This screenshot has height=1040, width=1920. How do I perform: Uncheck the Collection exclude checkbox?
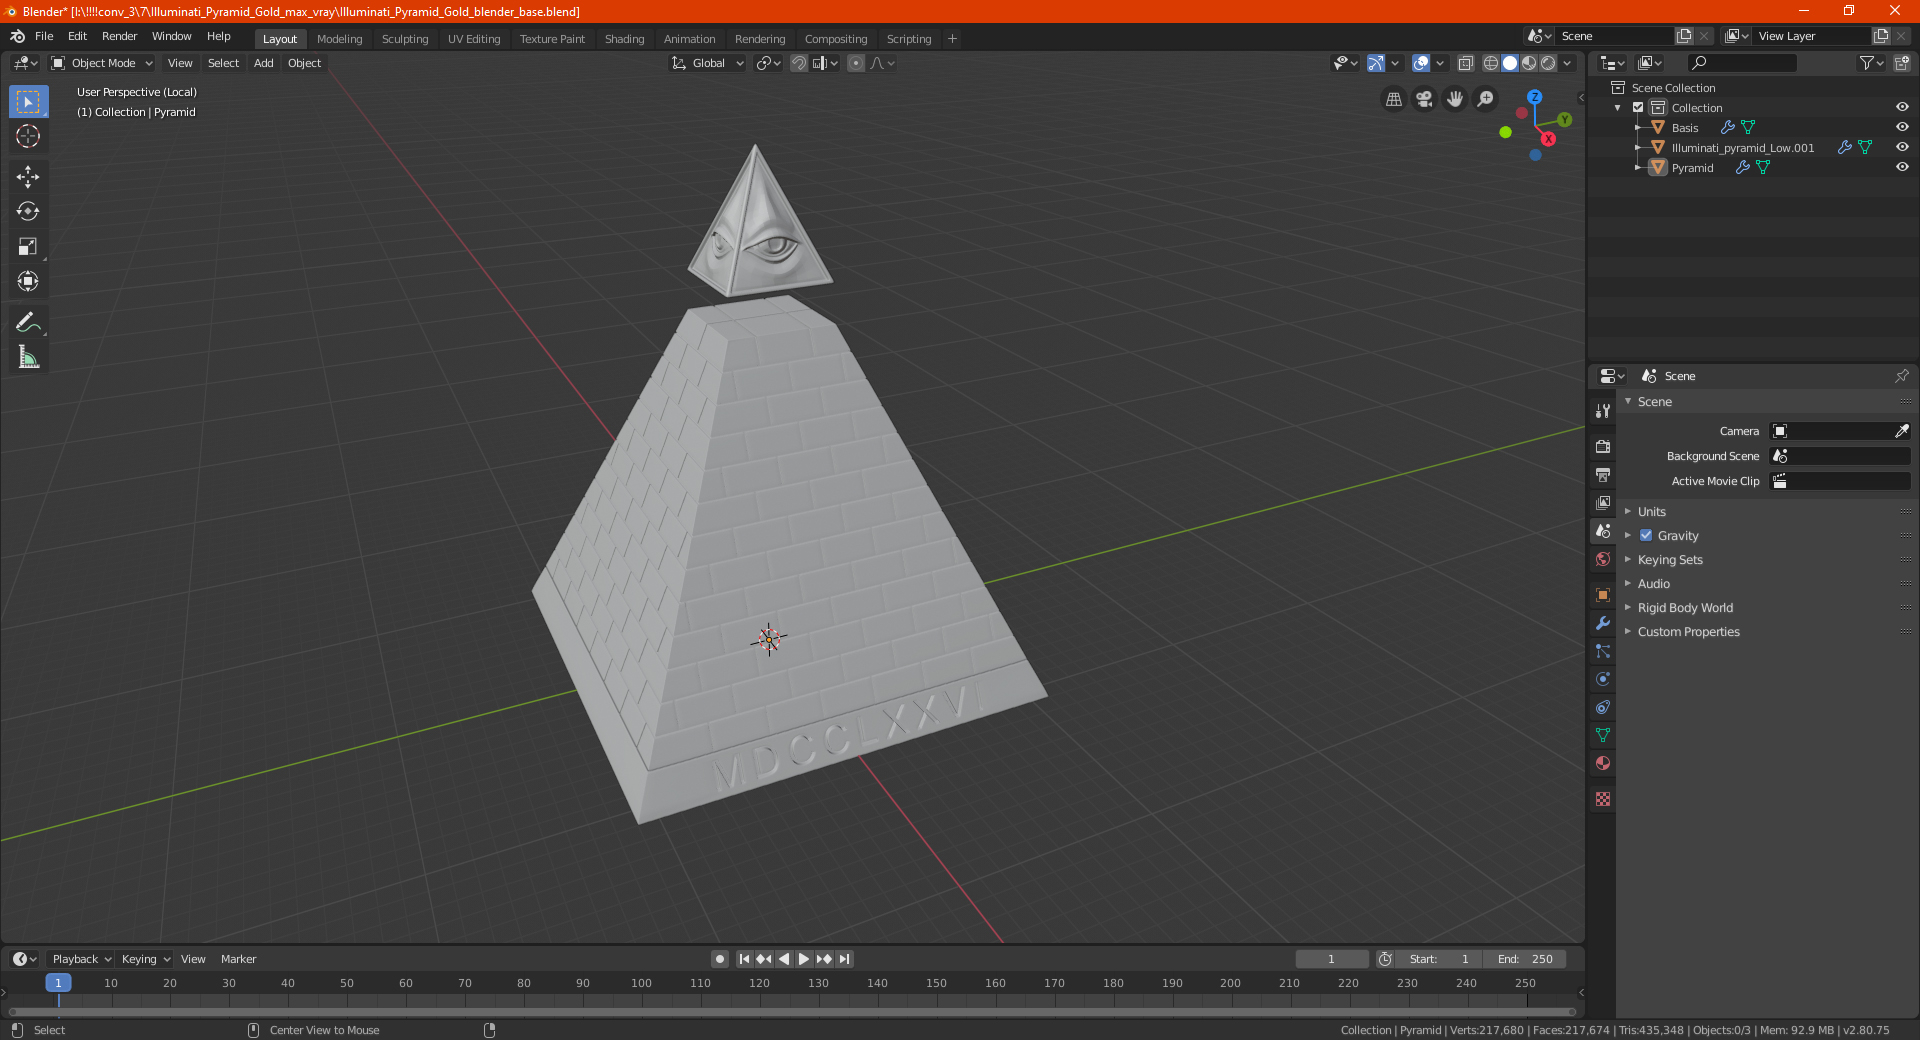click(1638, 107)
